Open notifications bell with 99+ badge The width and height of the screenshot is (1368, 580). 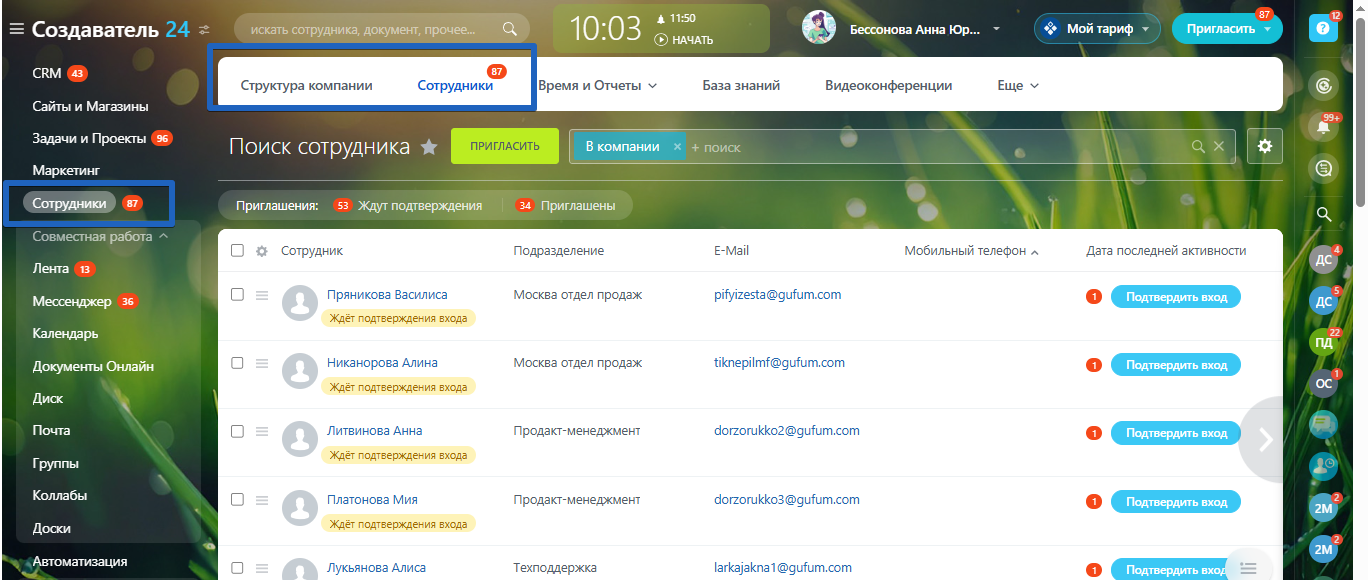click(x=1324, y=127)
